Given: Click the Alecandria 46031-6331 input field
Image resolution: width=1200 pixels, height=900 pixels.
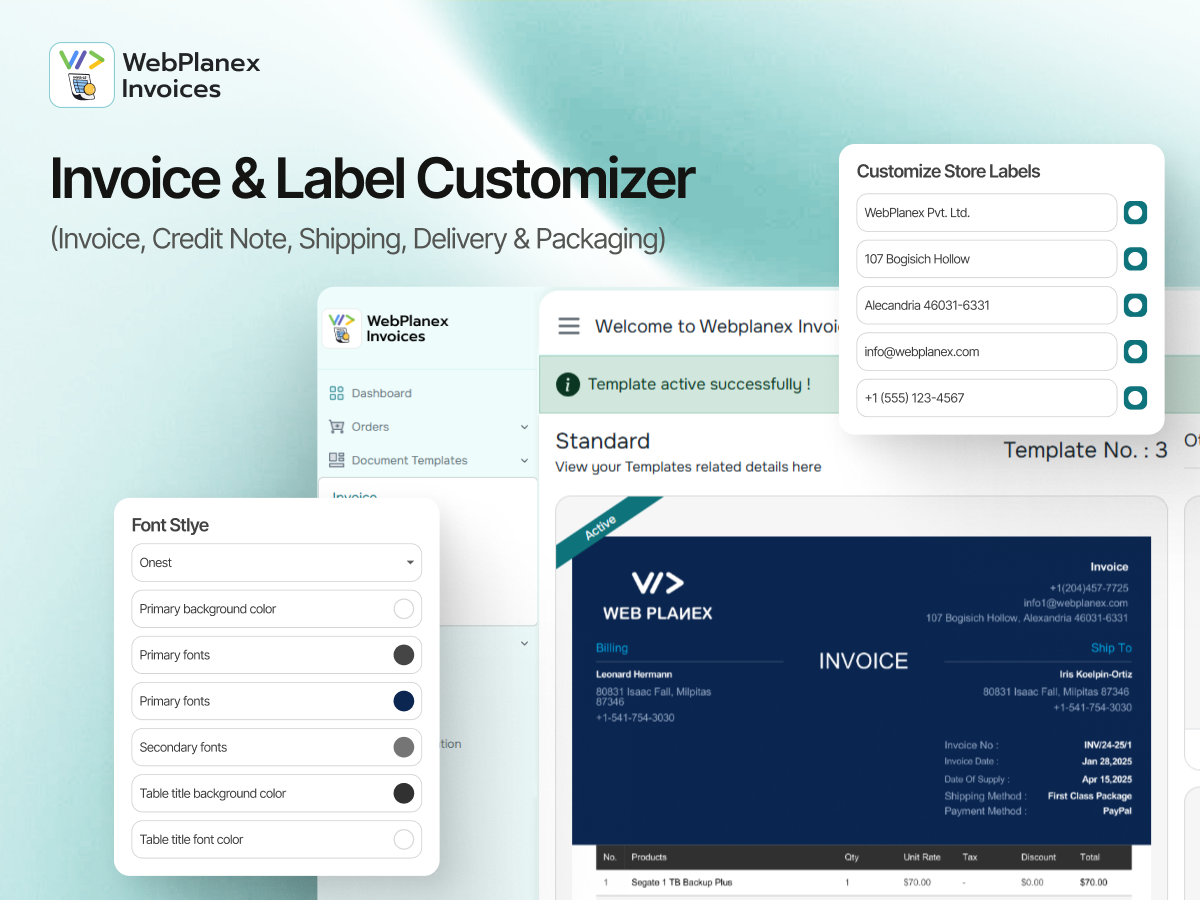Looking at the screenshot, I should pyautogui.click(x=986, y=305).
